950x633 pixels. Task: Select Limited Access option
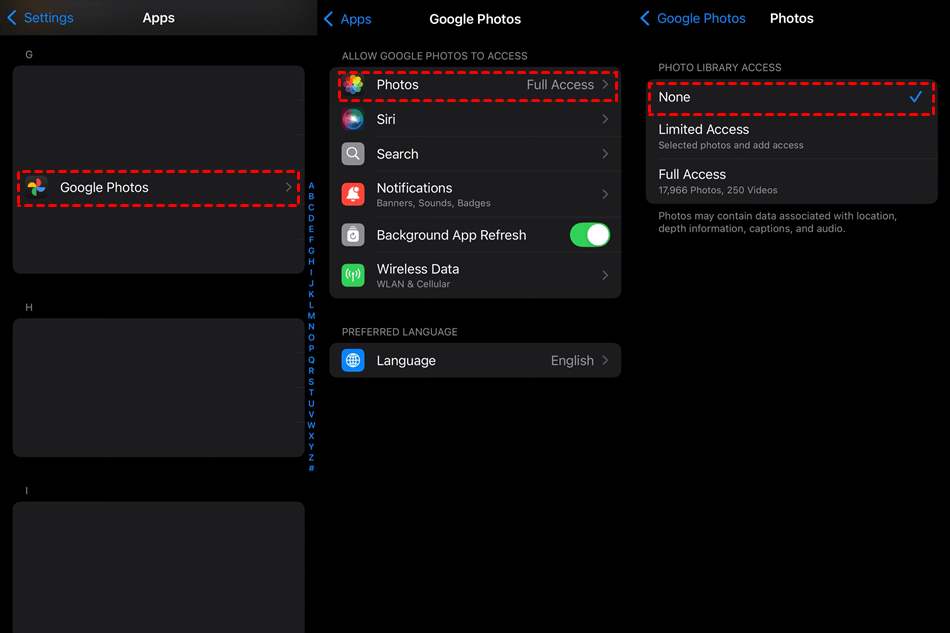coord(791,137)
